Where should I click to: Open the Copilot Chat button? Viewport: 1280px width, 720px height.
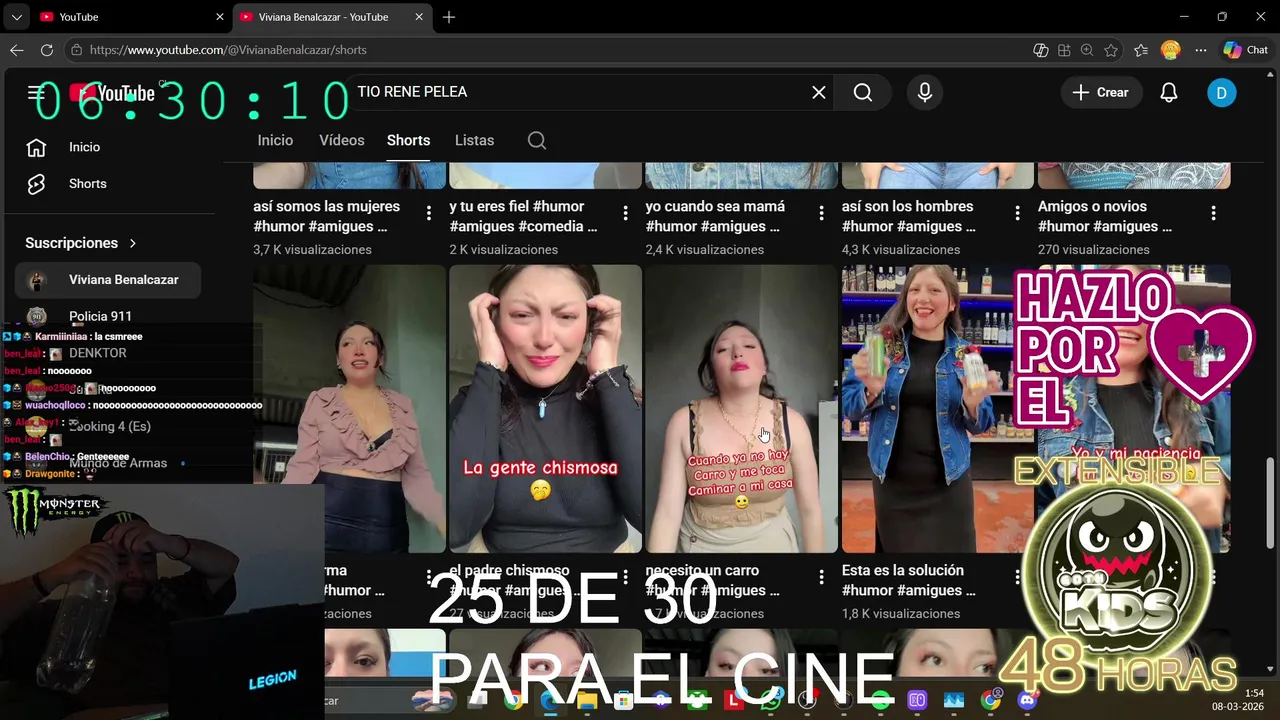1246,50
